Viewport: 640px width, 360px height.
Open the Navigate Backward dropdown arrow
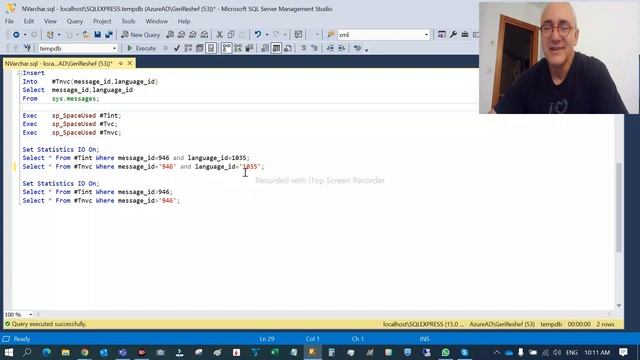25,35
